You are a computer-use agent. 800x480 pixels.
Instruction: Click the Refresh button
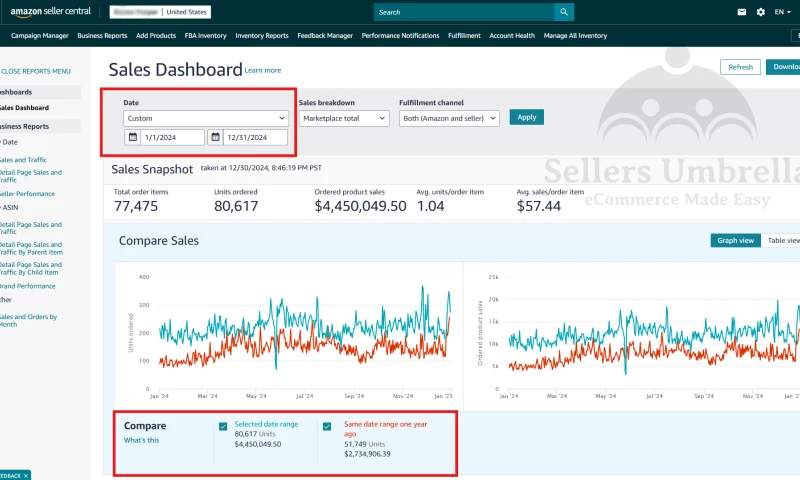pos(740,67)
